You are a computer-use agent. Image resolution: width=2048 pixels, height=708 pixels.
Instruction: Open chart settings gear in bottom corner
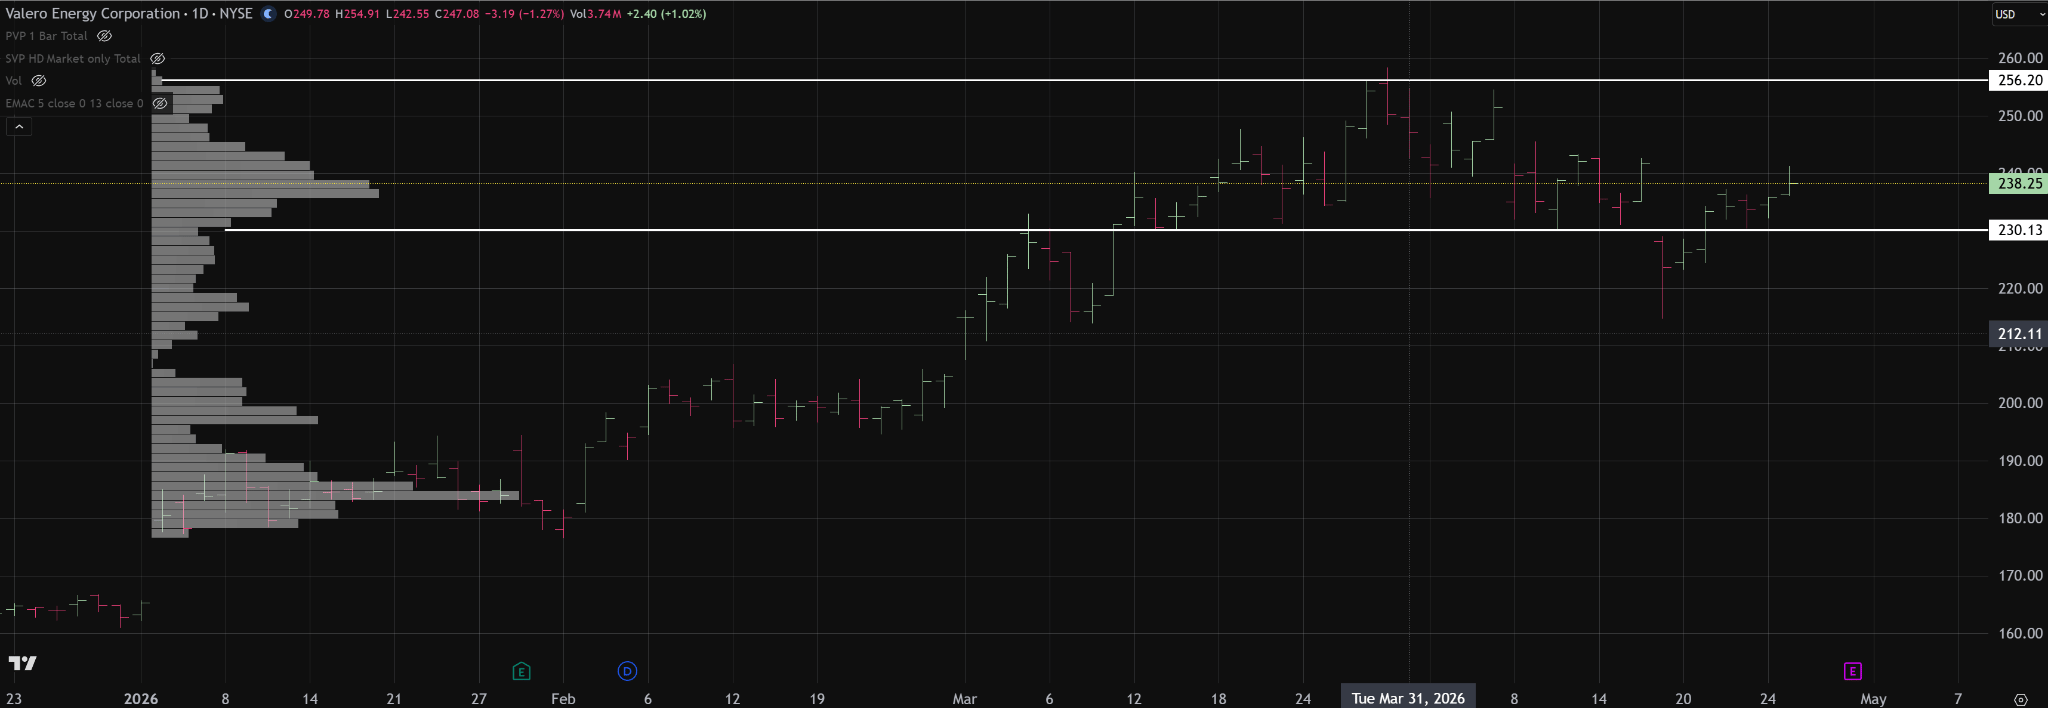[2020, 699]
